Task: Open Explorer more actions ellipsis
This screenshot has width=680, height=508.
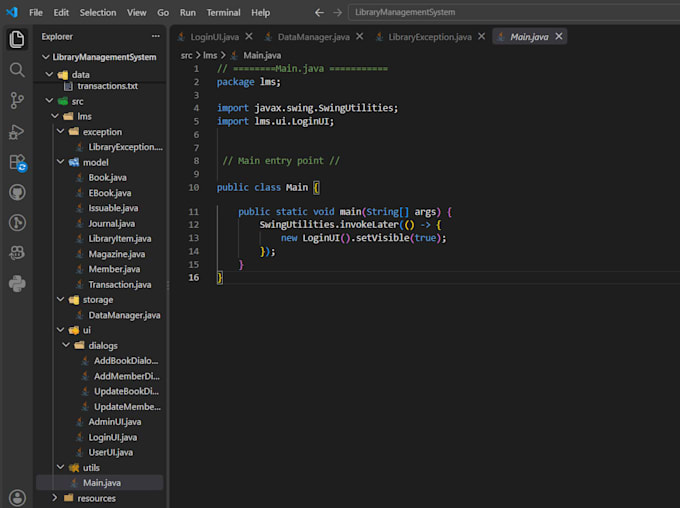Action: click(156, 36)
